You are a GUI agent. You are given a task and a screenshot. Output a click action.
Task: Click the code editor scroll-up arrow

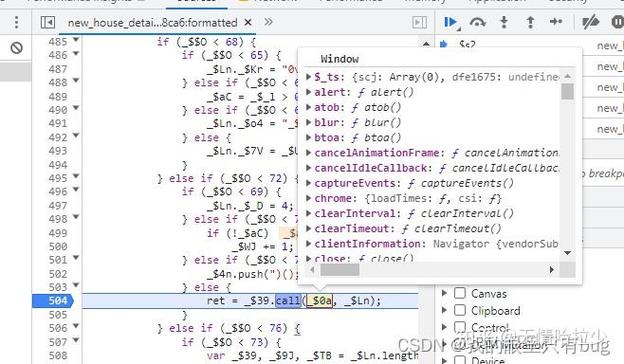(426, 43)
